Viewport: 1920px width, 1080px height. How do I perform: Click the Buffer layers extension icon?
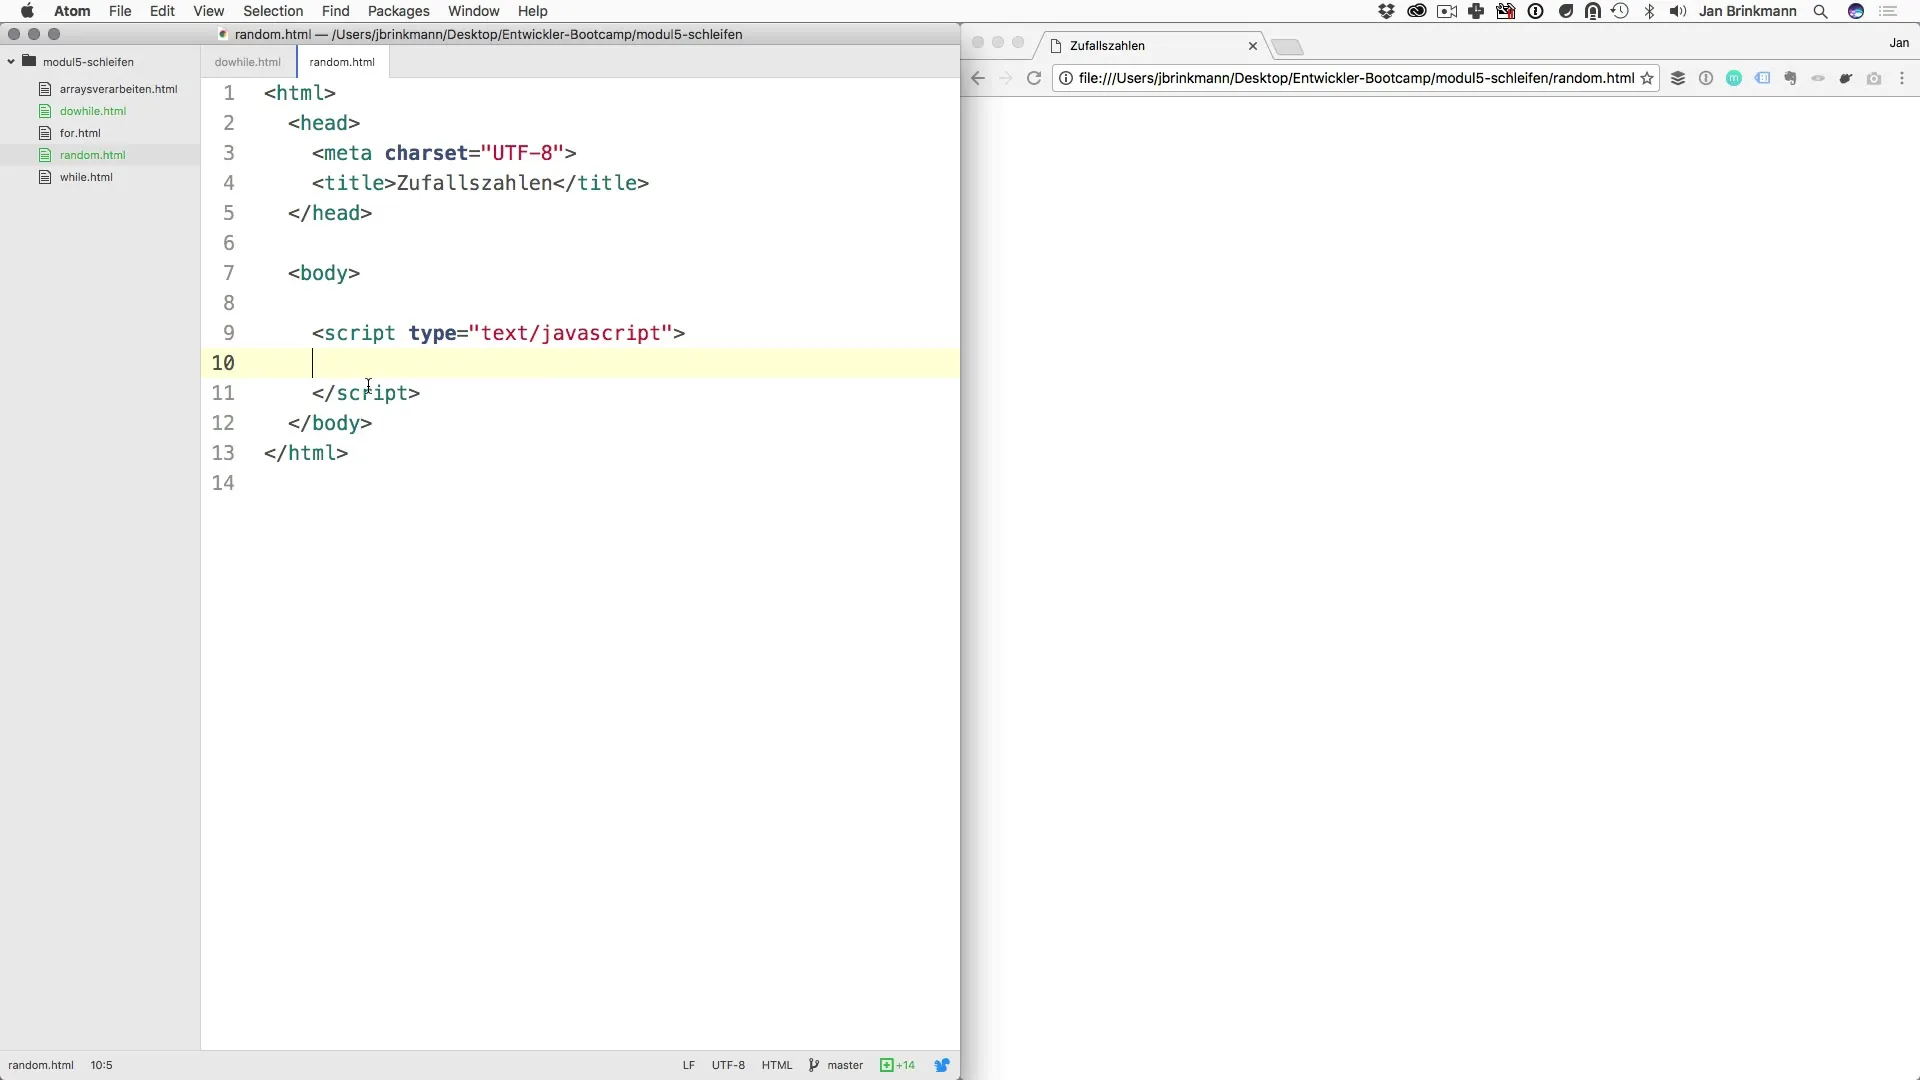coord(1678,78)
